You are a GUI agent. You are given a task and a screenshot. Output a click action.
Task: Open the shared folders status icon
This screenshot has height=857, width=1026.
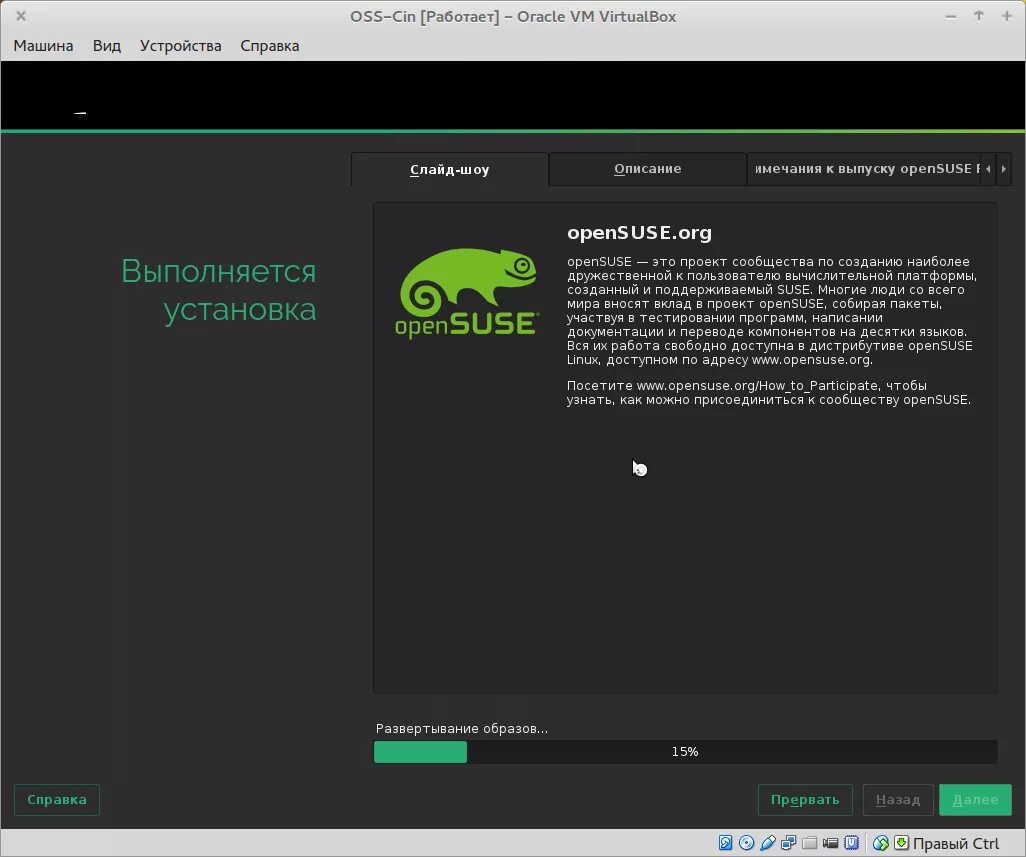point(809,843)
